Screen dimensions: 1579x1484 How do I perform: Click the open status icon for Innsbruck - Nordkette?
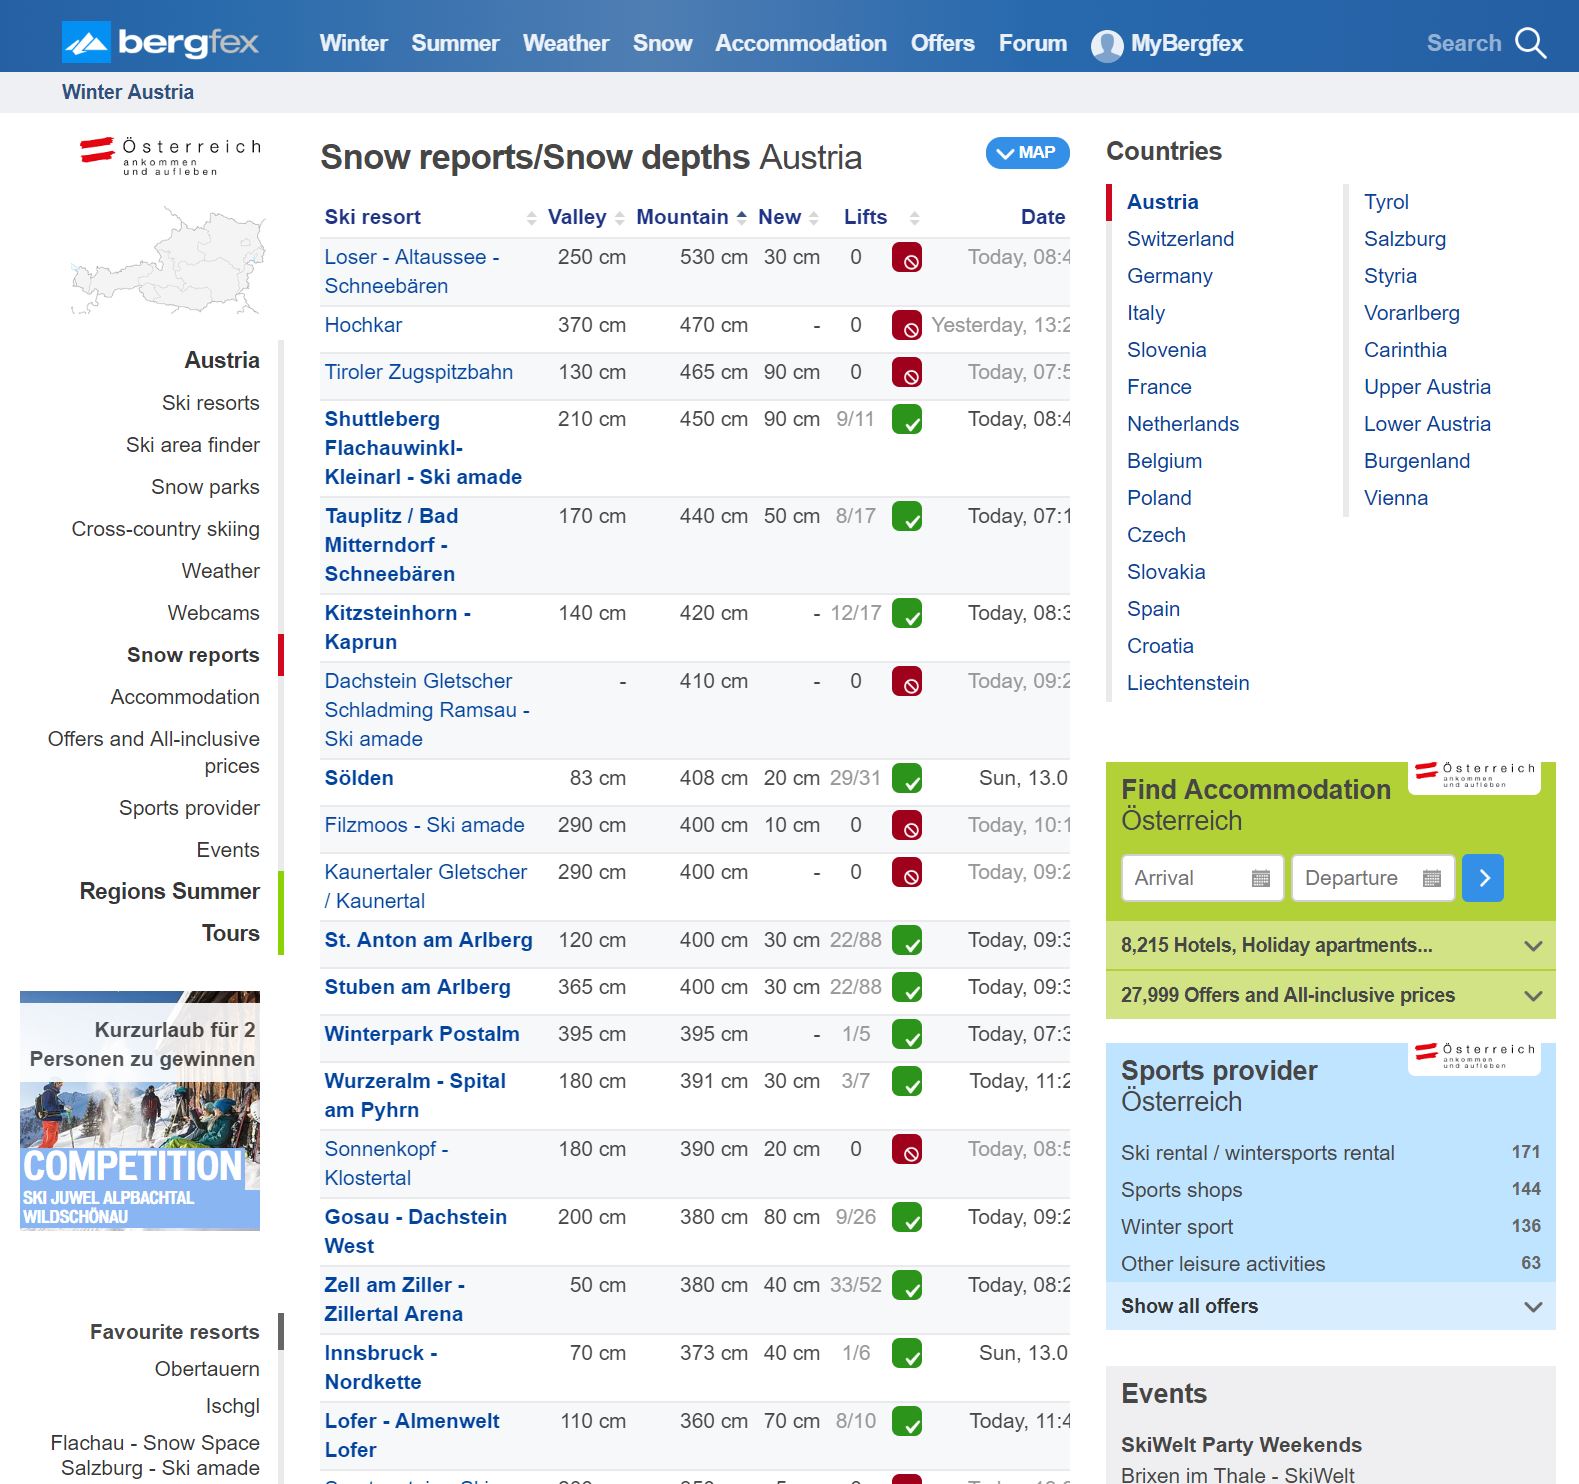pyautogui.click(x=907, y=1354)
